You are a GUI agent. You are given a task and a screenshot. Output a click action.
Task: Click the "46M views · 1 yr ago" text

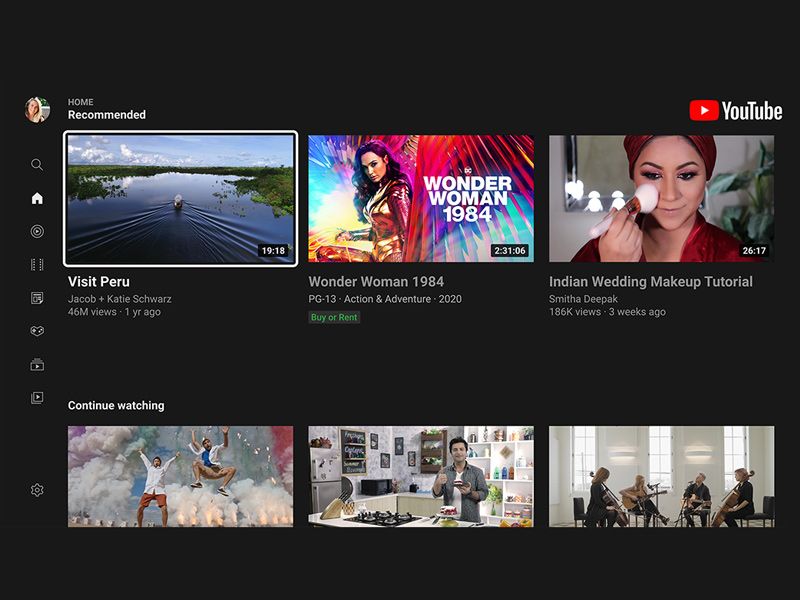pos(114,312)
